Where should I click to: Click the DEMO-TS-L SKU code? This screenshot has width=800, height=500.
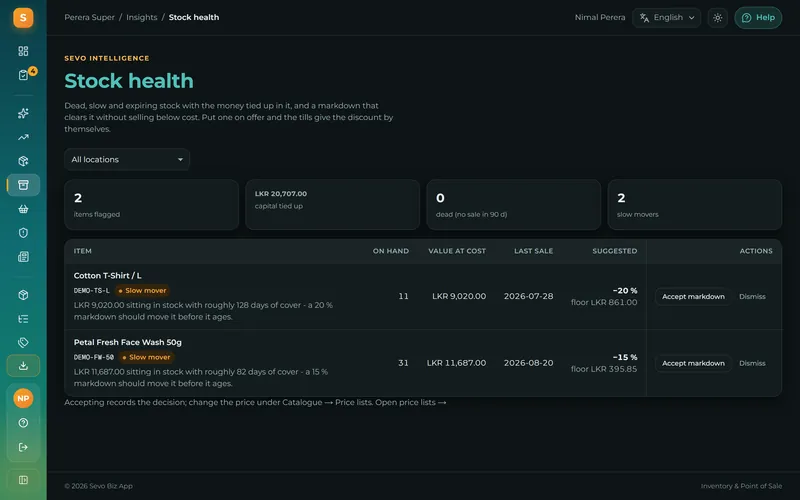point(91,291)
